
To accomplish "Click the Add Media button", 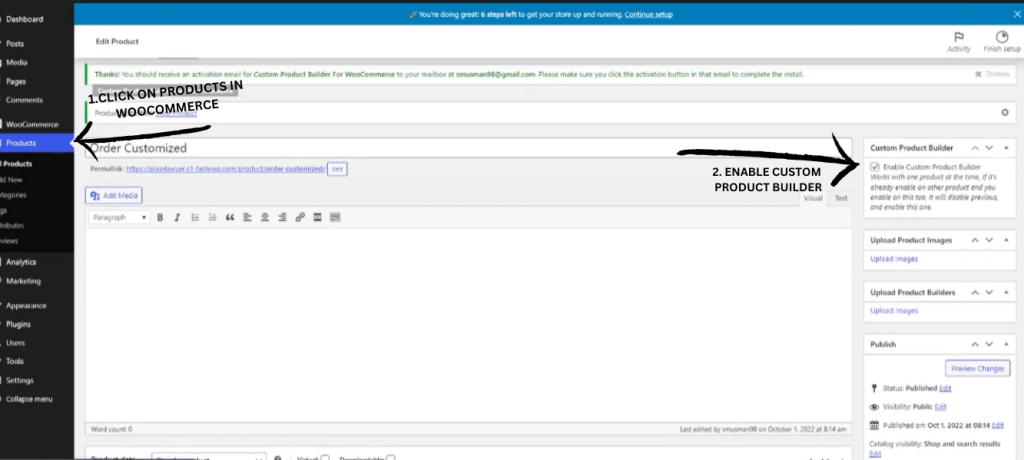I will (x=114, y=195).
